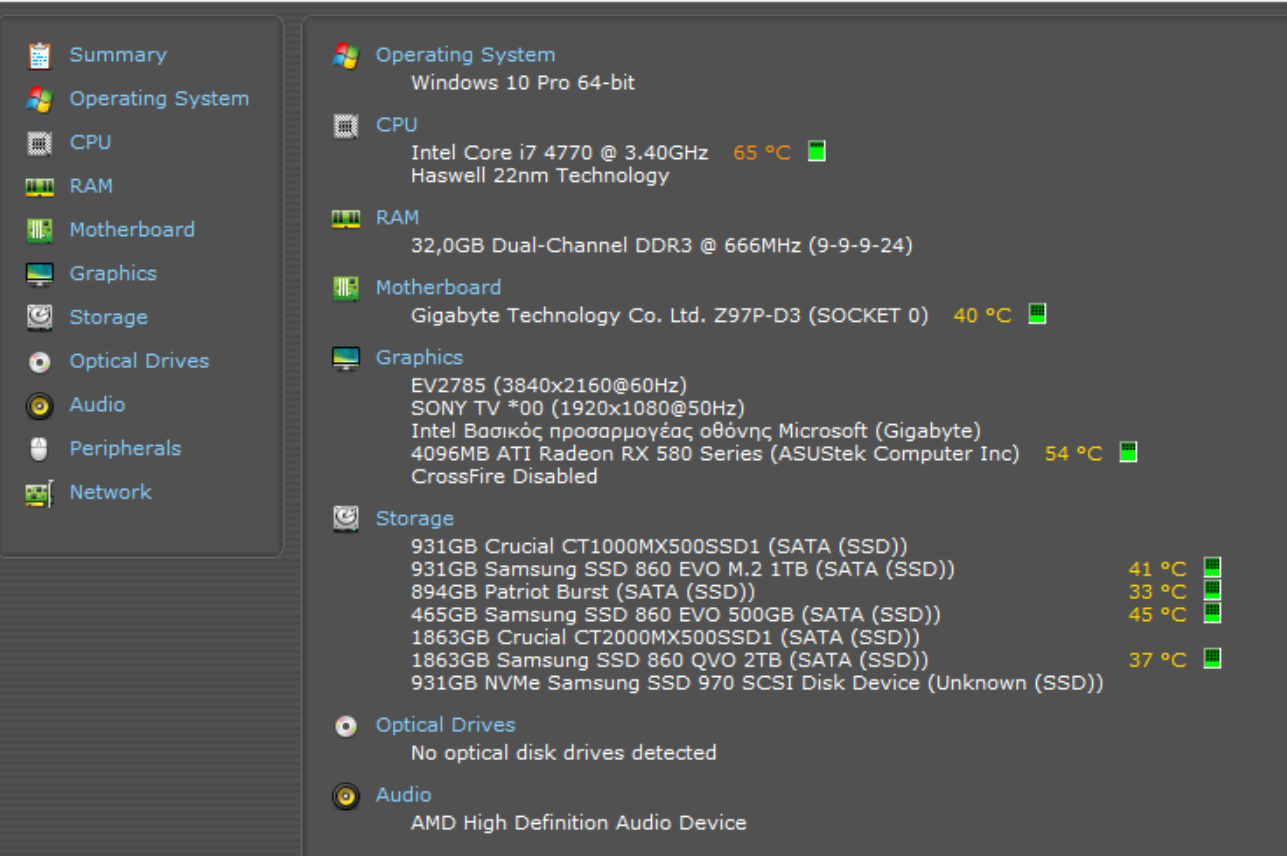The height and width of the screenshot is (856, 1287).
Task: Click the 931GB Crucial CT1000MX500SSD1 line
Action: tap(659, 547)
